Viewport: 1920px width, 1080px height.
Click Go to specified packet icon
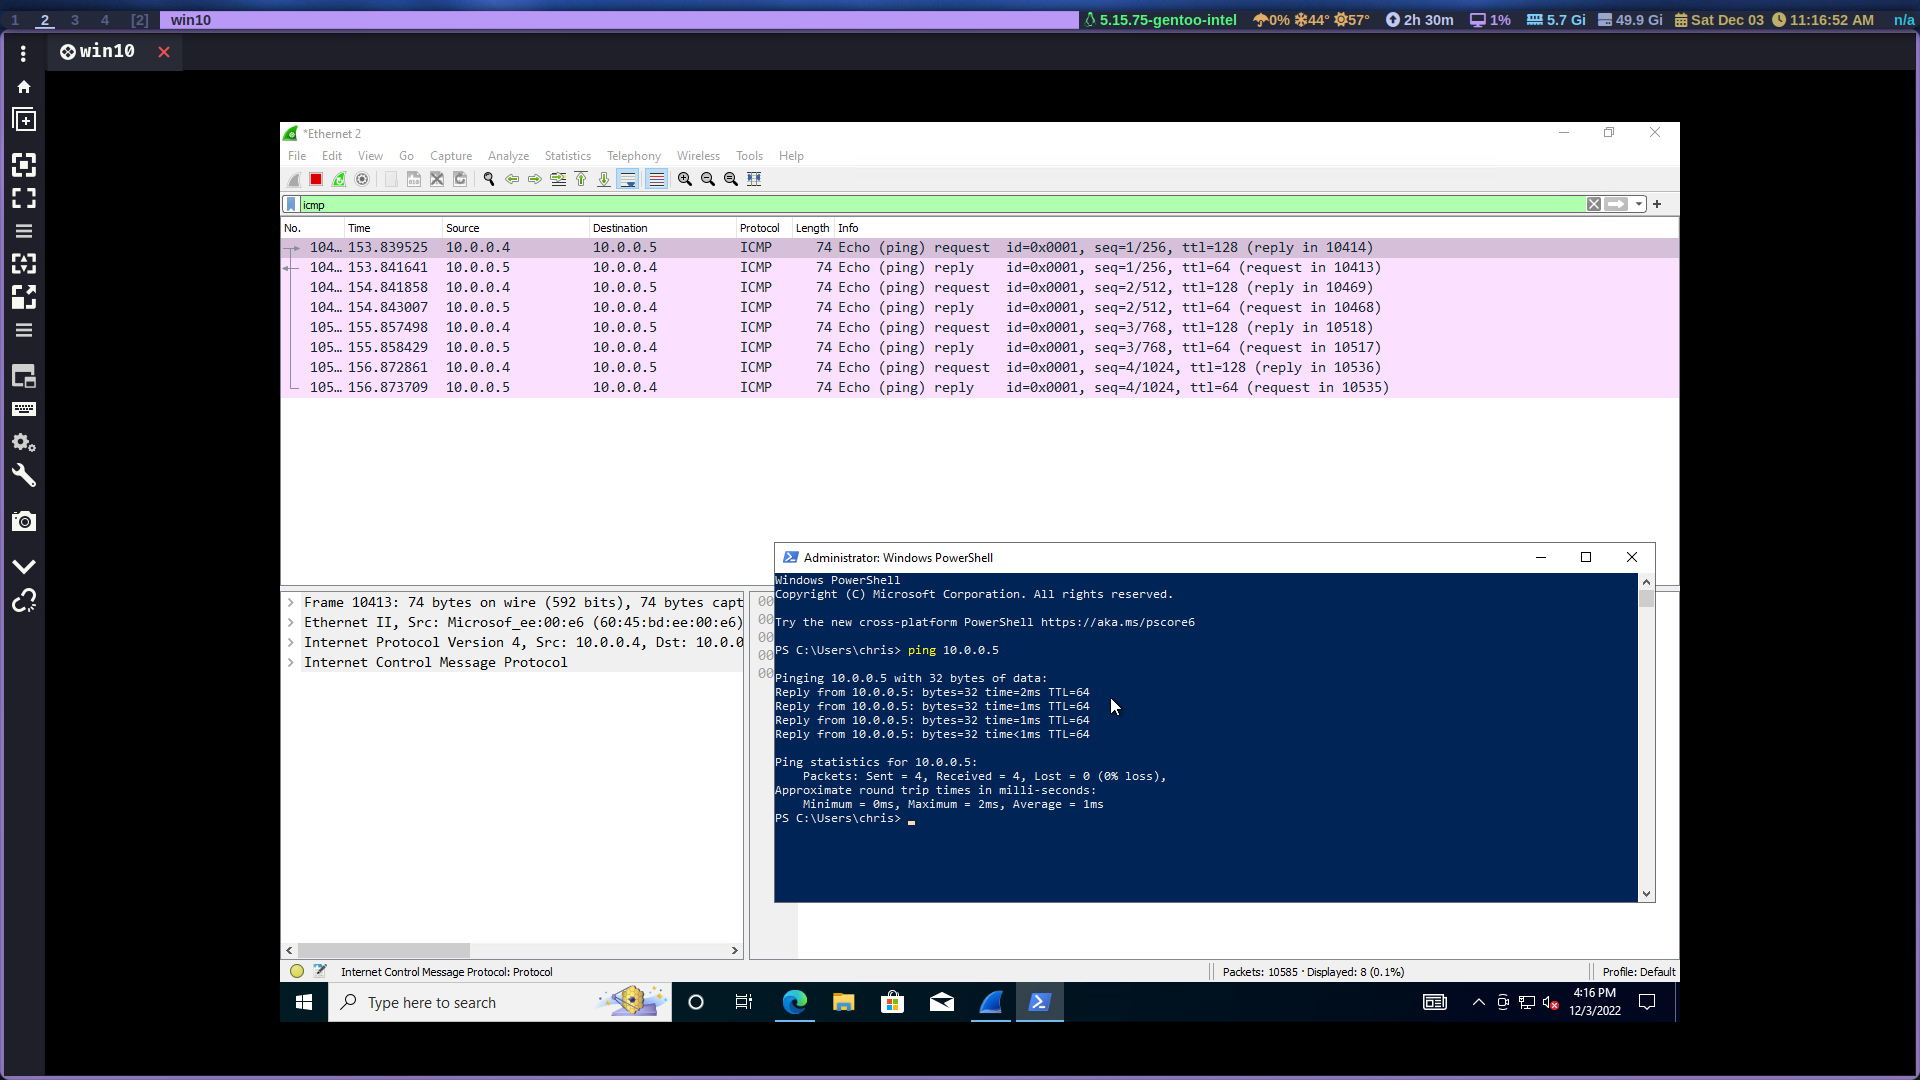click(x=558, y=179)
